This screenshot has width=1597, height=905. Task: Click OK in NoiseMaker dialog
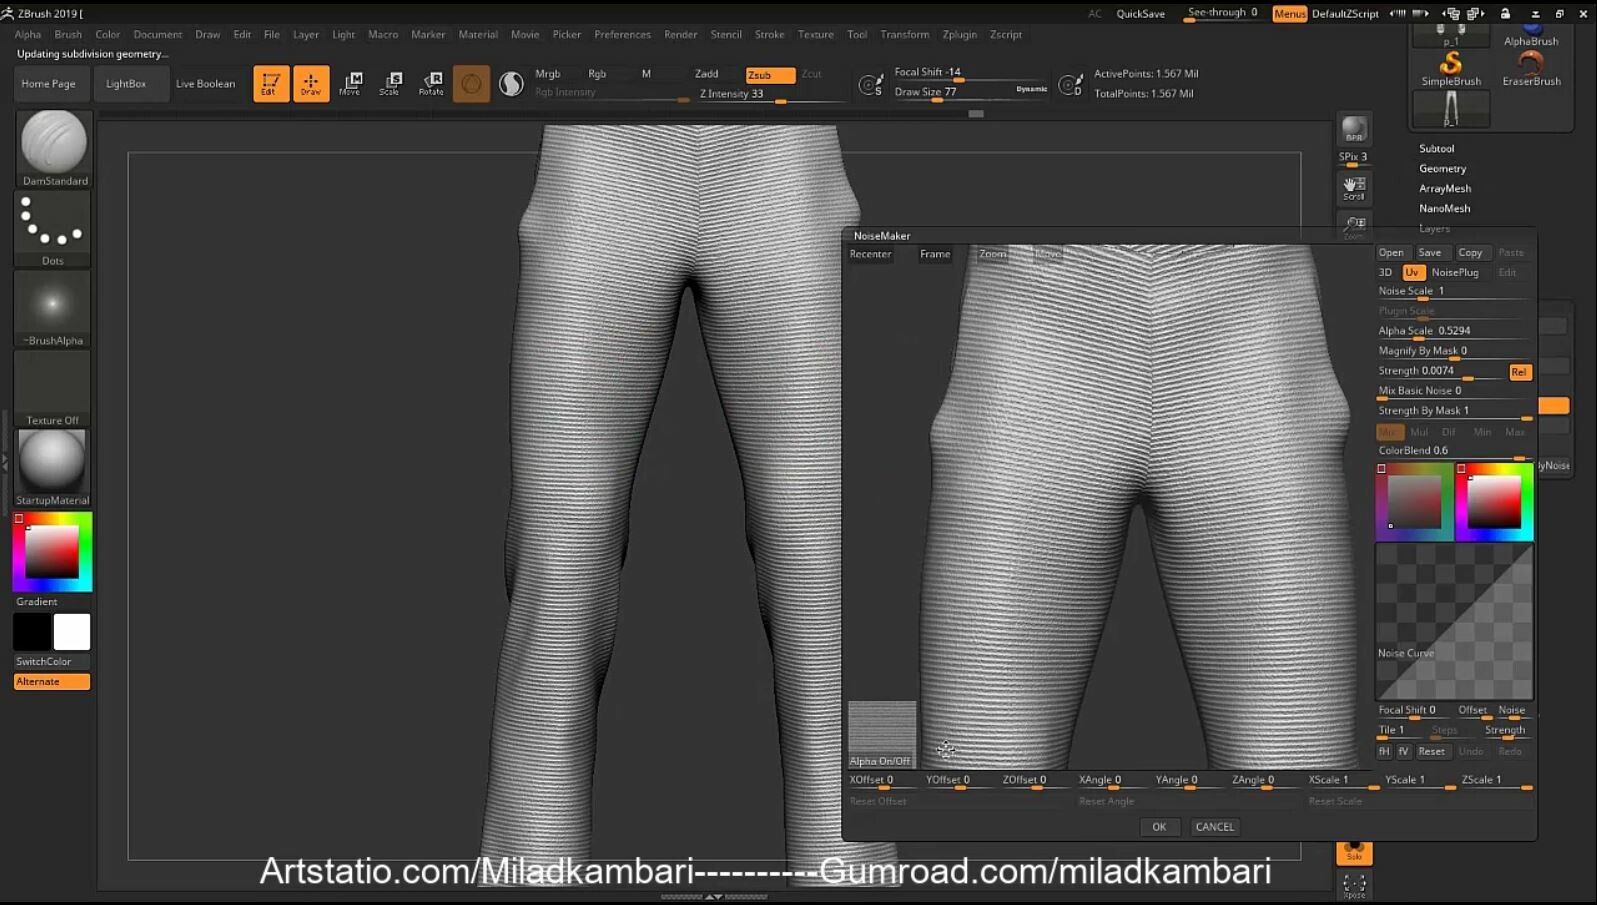click(1159, 827)
